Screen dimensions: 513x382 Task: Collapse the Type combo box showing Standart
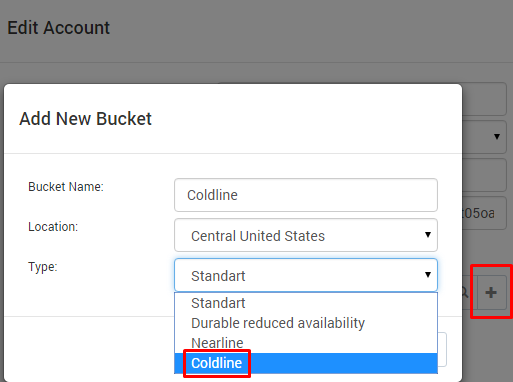(x=306, y=275)
